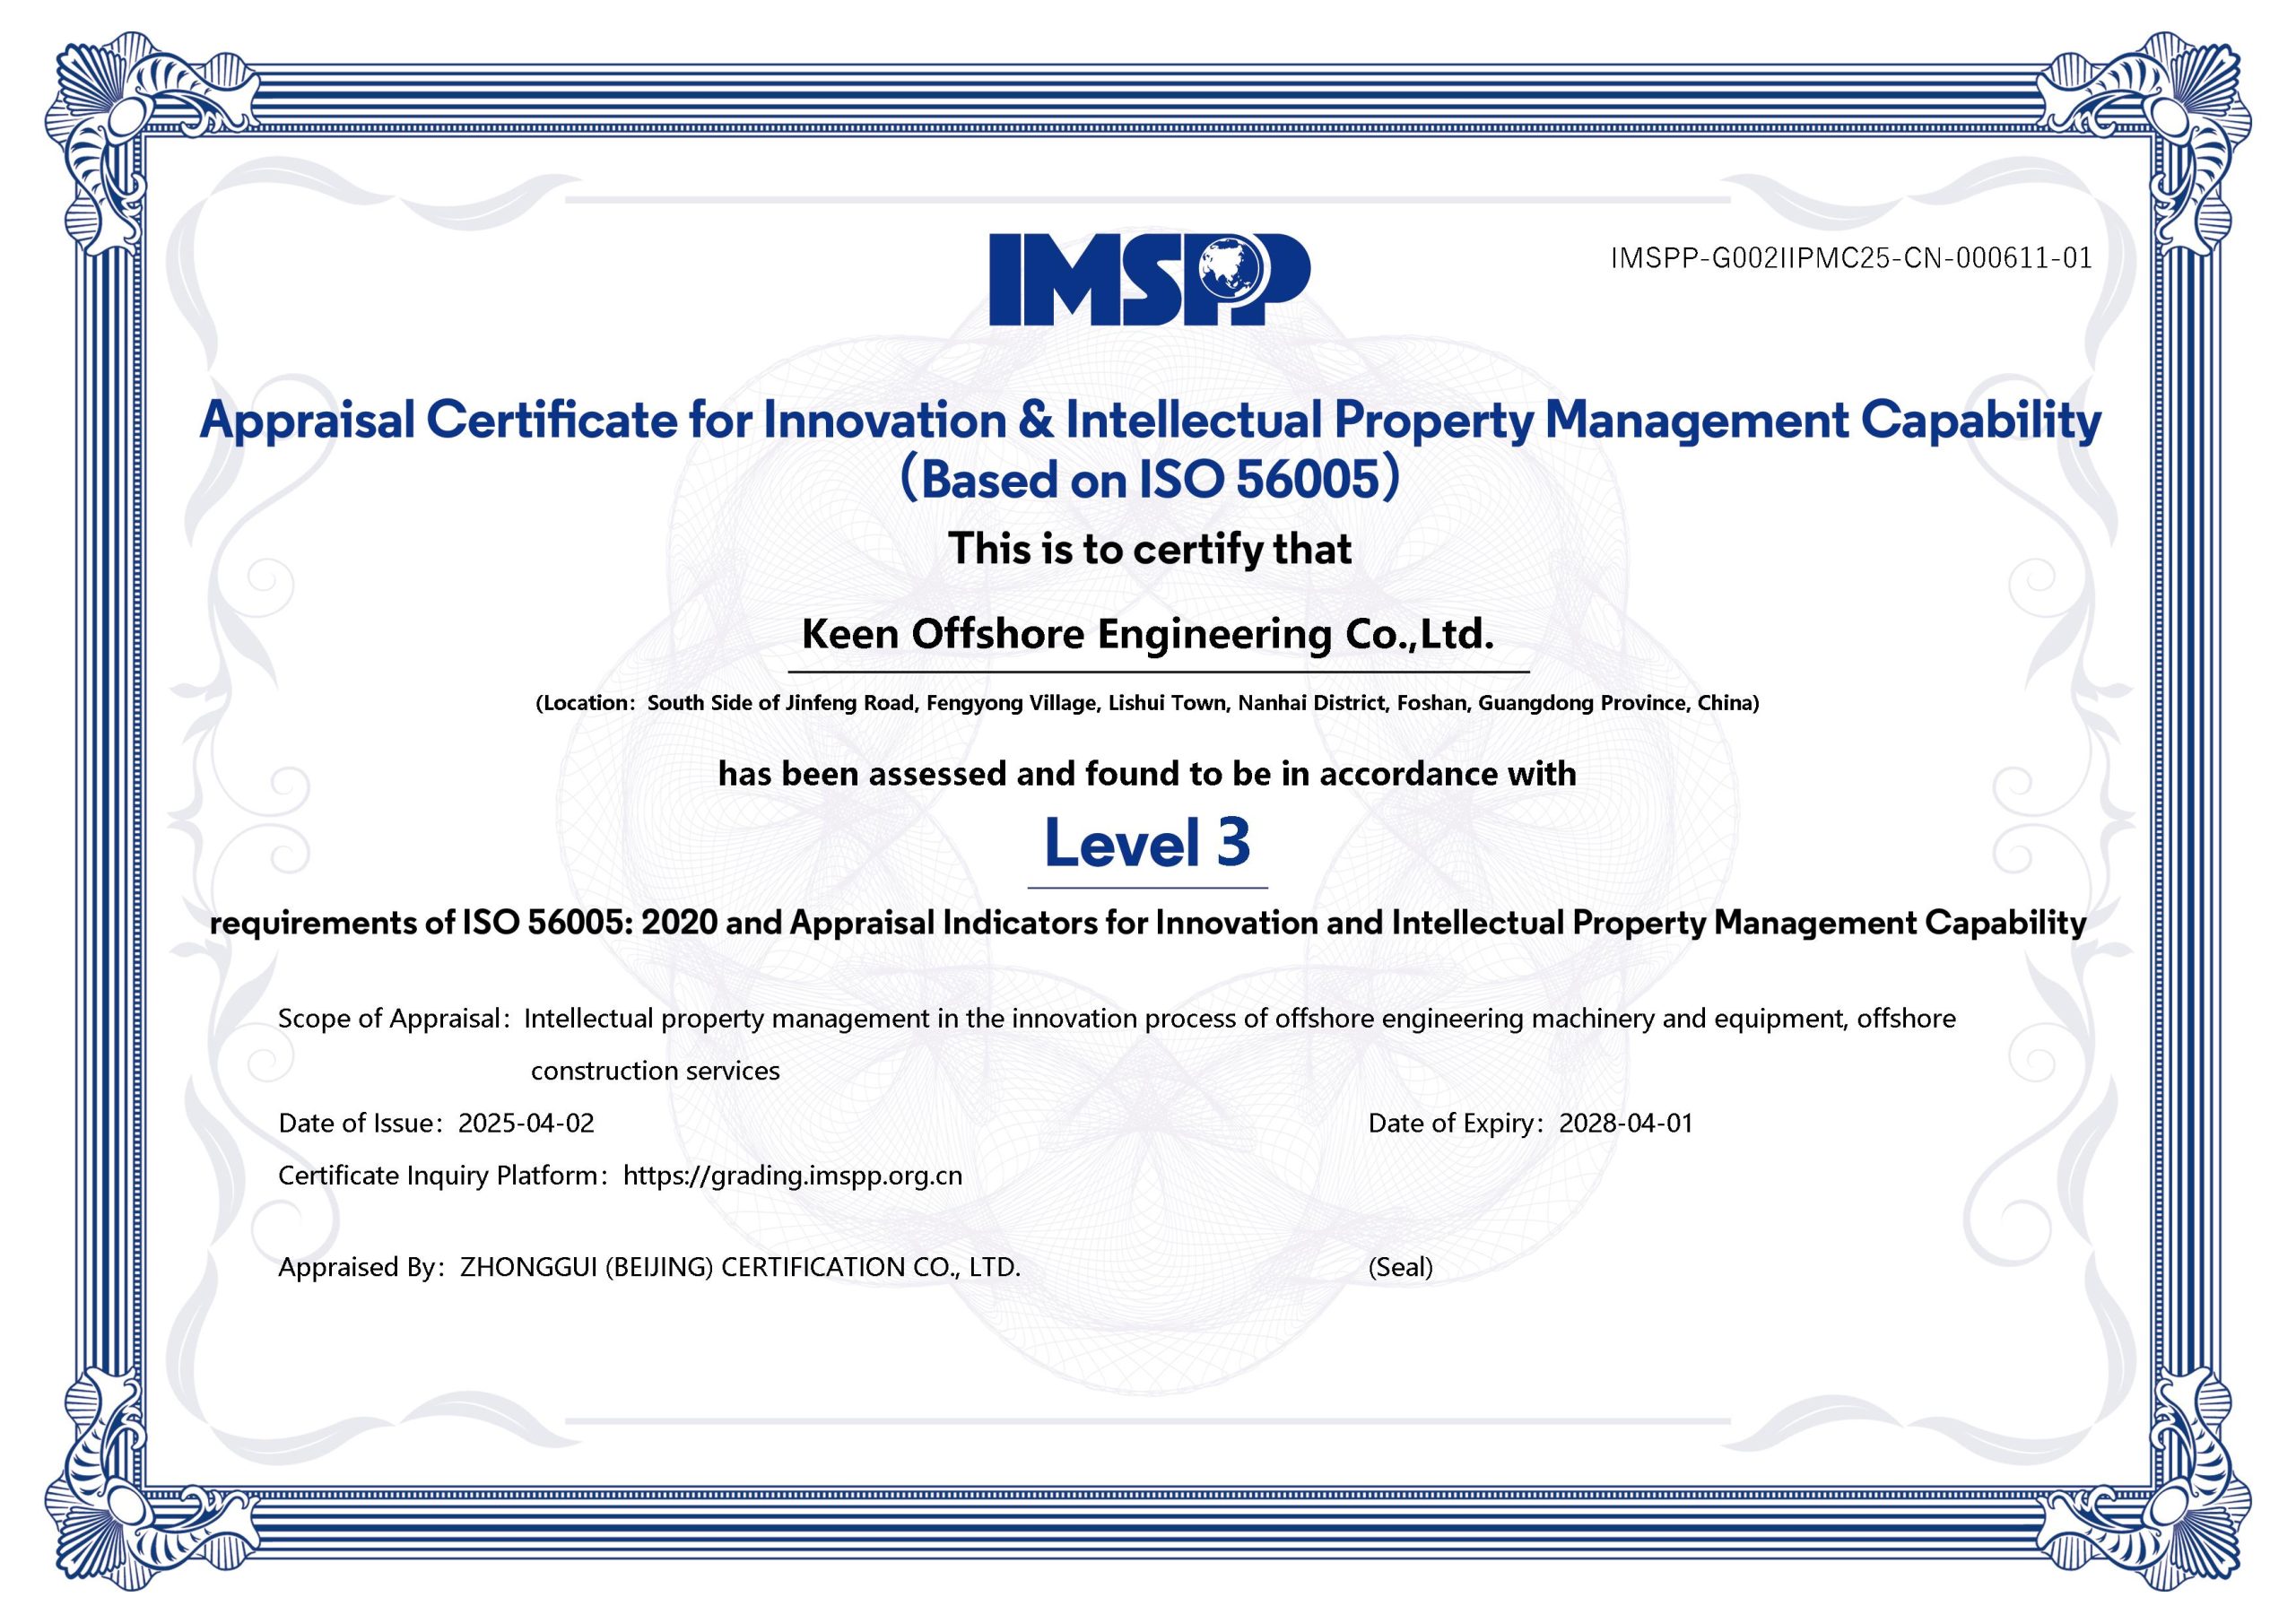The width and height of the screenshot is (2296, 1623).
Task: Click the Scope of Appraisal description
Action: pos(1238,1019)
